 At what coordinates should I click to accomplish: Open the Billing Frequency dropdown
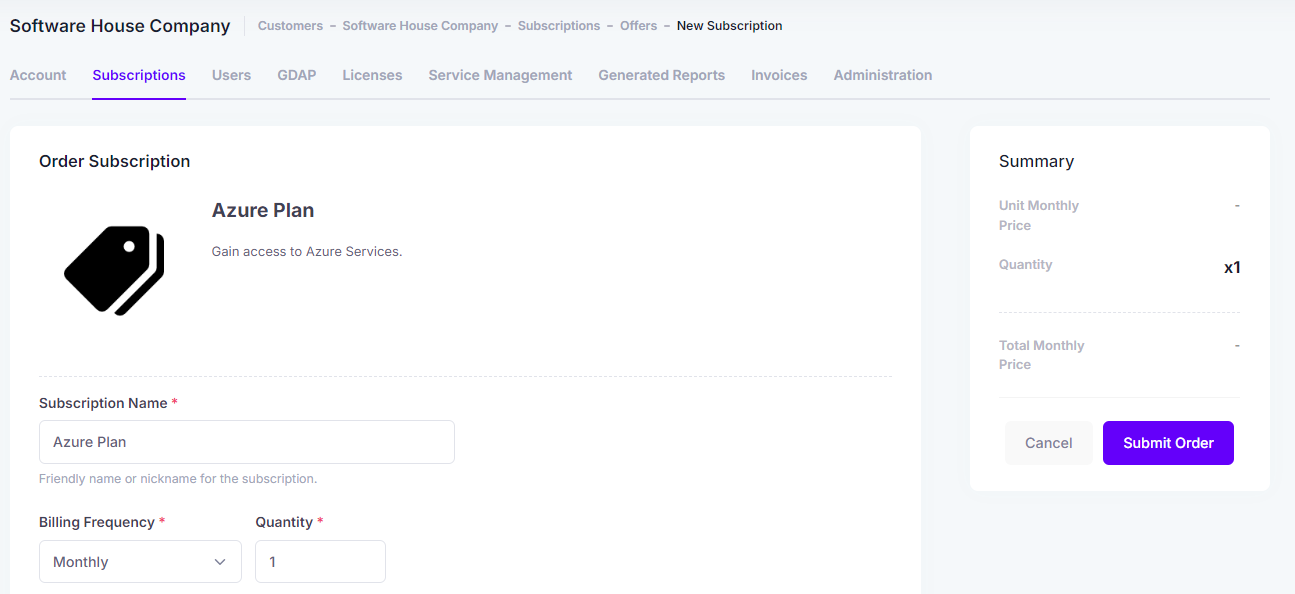pos(140,562)
